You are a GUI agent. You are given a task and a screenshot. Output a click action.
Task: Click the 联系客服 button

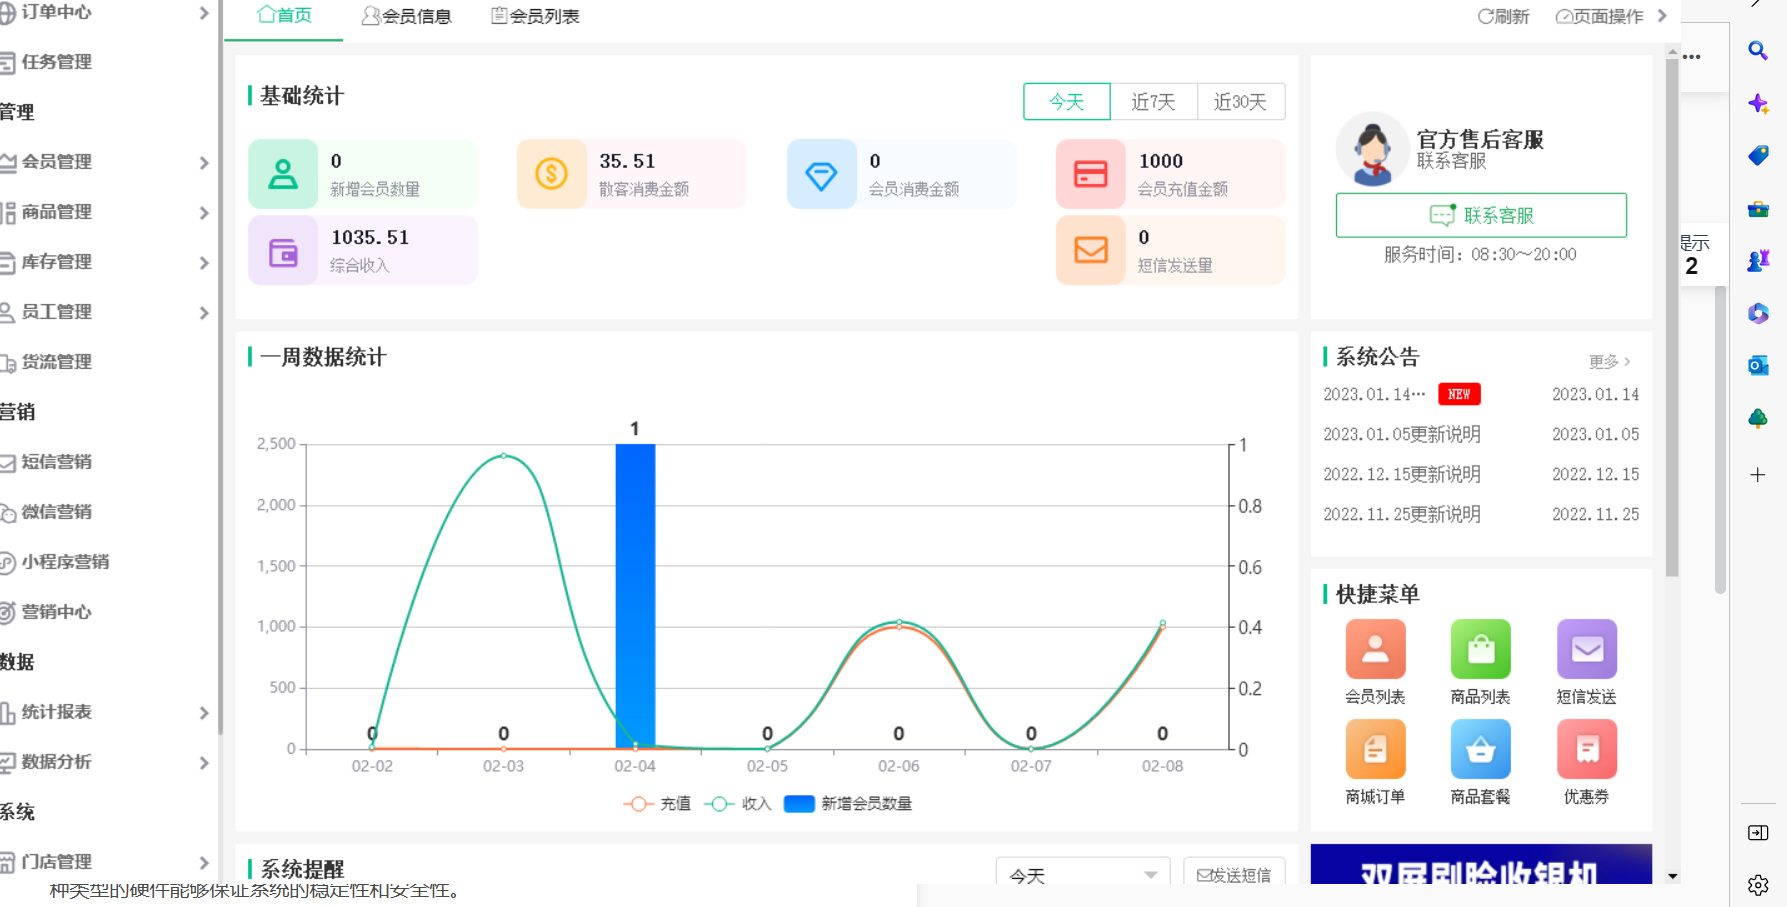tap(1481, 214)
